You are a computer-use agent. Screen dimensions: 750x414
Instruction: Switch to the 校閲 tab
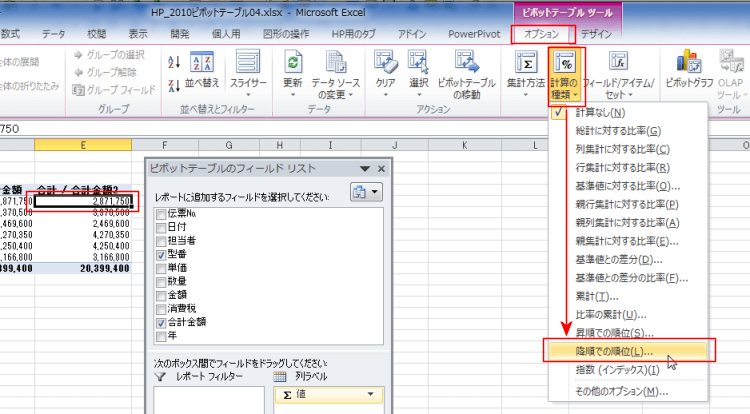(x=97, y=34)
